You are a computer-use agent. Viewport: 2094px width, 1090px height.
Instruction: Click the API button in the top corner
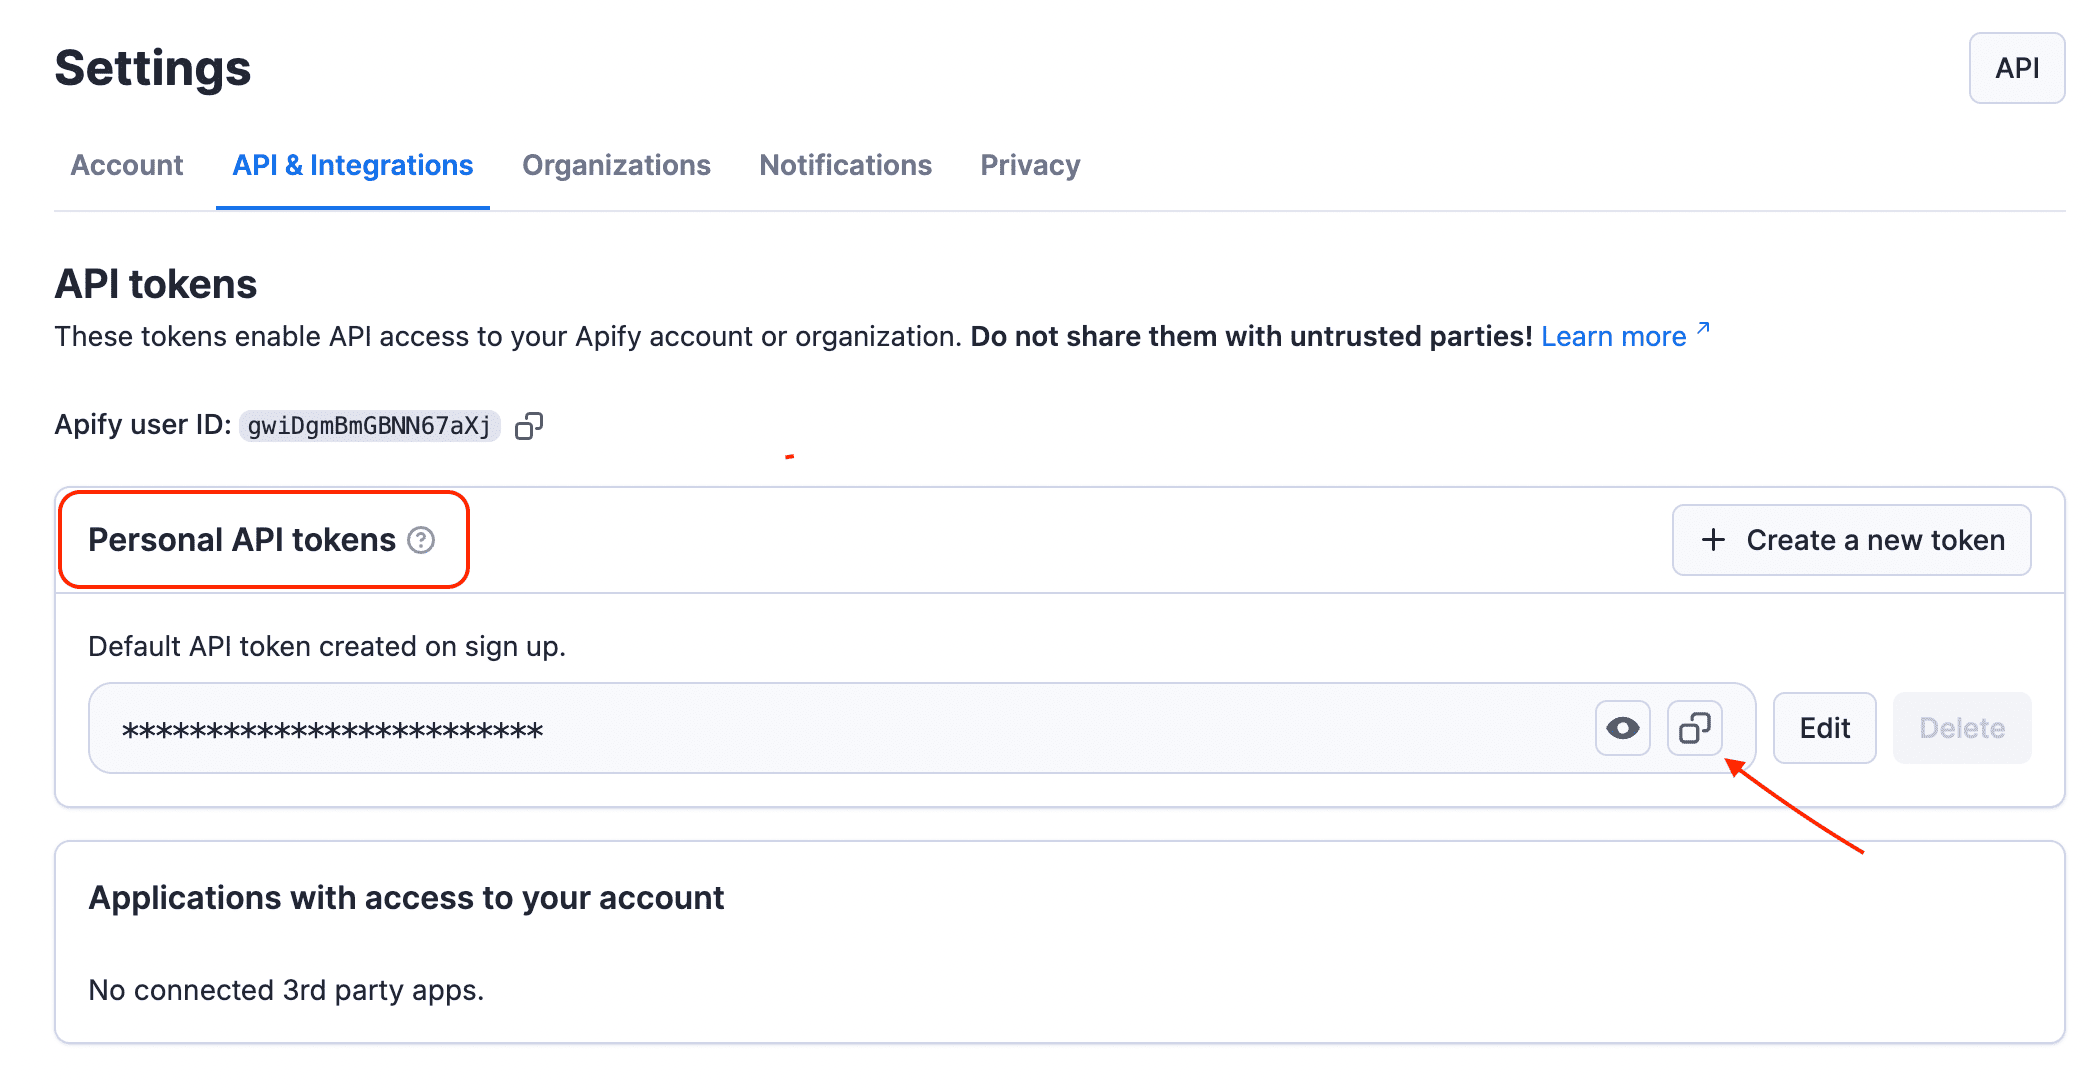tap(2016, 68)
